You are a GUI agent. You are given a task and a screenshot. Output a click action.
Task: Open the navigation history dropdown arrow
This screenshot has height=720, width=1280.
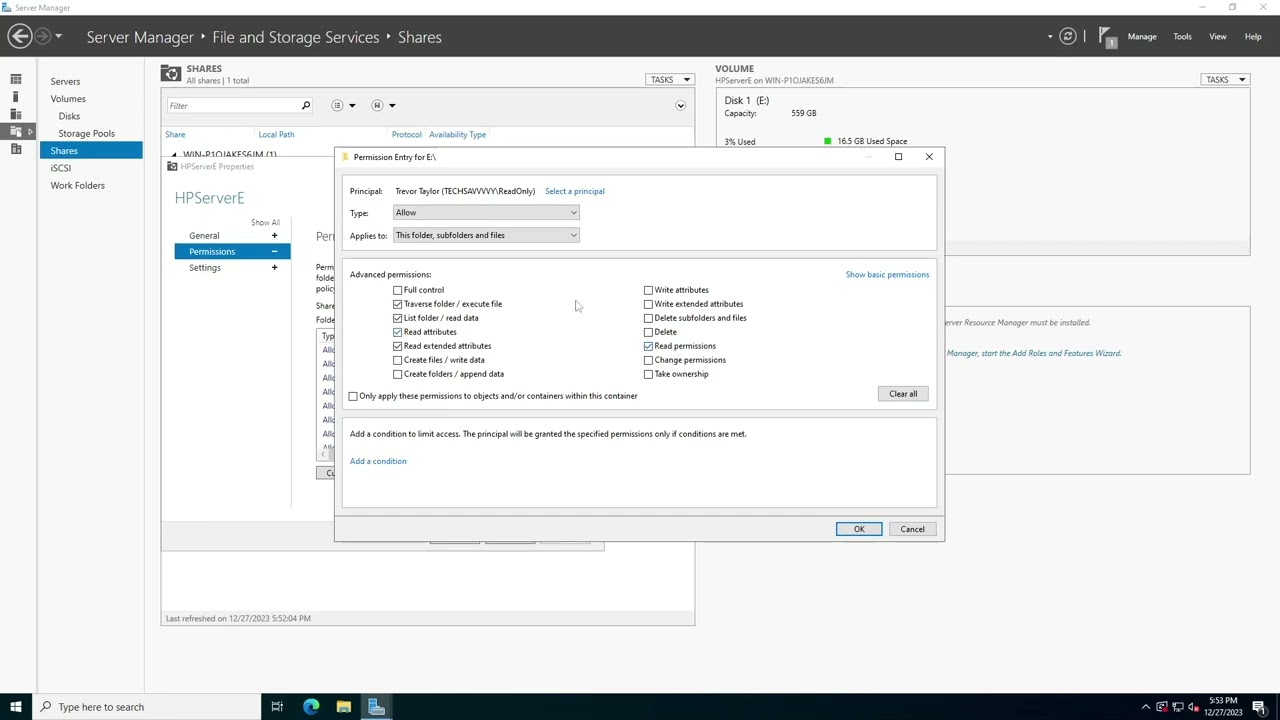[x=58, y=37]
